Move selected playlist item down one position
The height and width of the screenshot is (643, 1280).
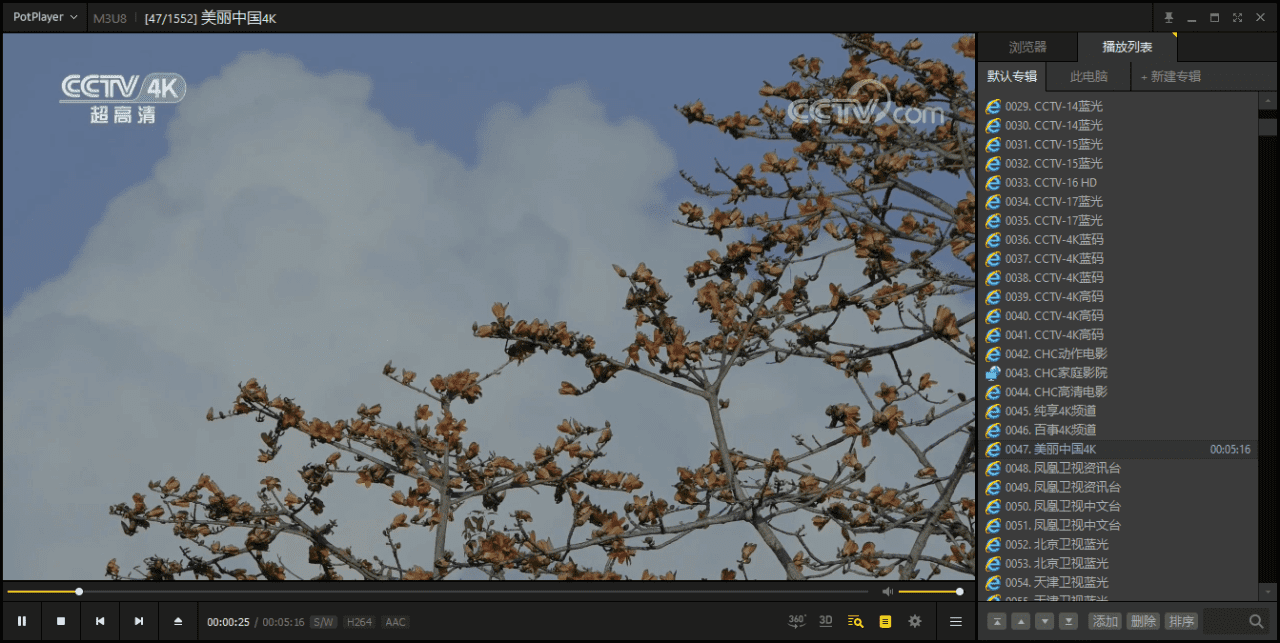(1045, 621)
